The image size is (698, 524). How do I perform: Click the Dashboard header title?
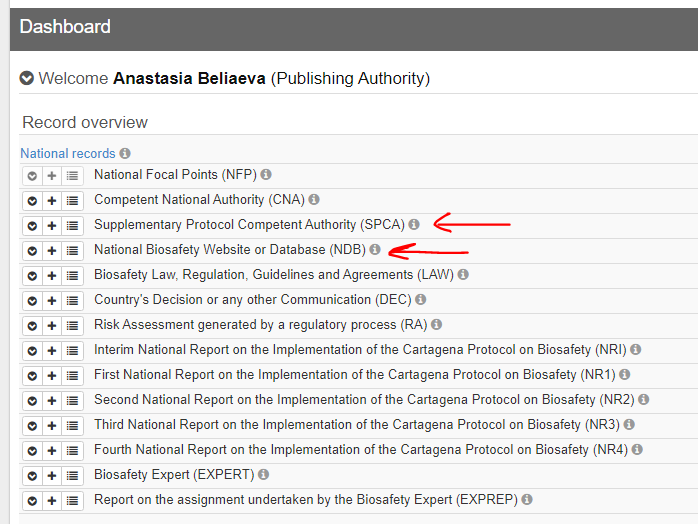pyautogui.click(x=65, y=27)
